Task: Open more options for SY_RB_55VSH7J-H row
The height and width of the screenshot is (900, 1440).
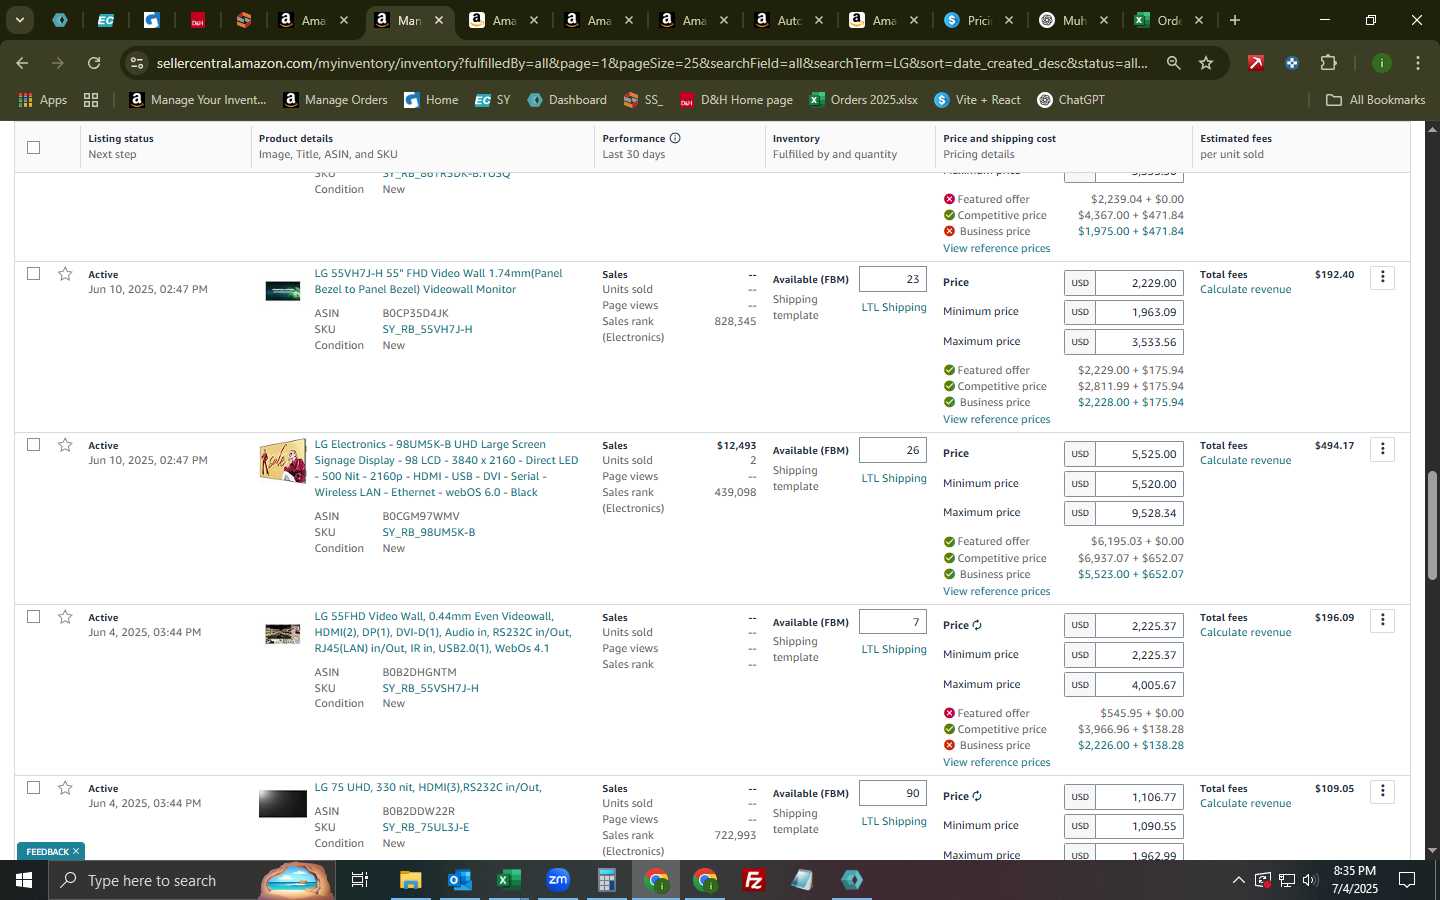Action: (1382, 620)
